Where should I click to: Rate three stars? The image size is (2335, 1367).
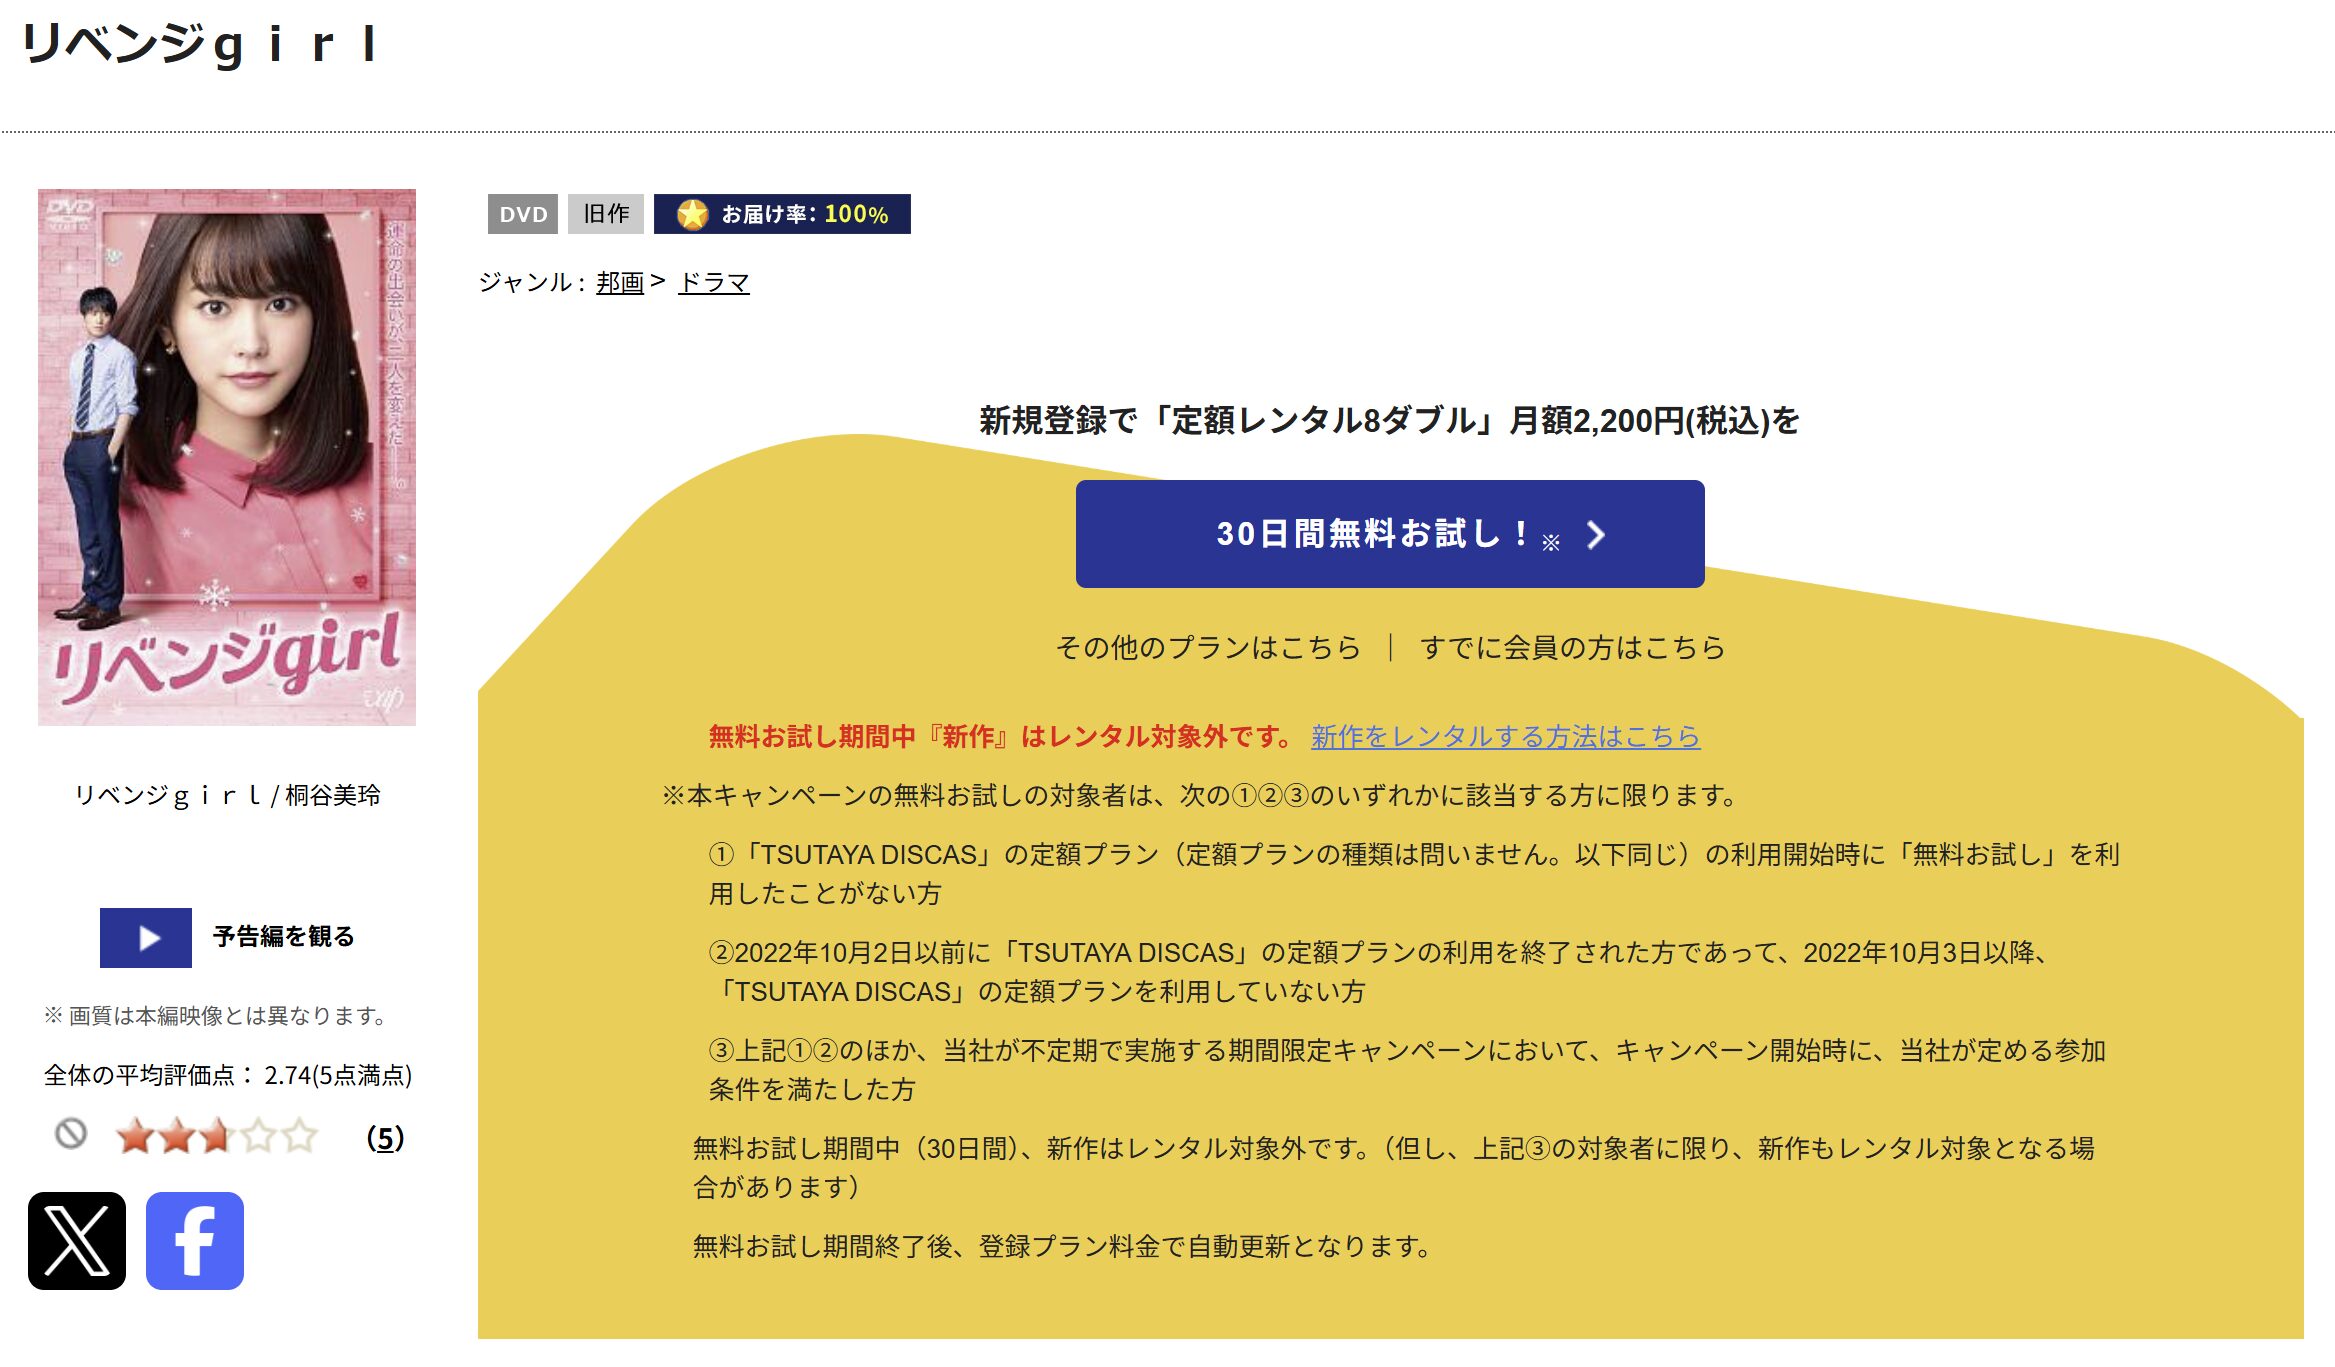point(217,1136)
